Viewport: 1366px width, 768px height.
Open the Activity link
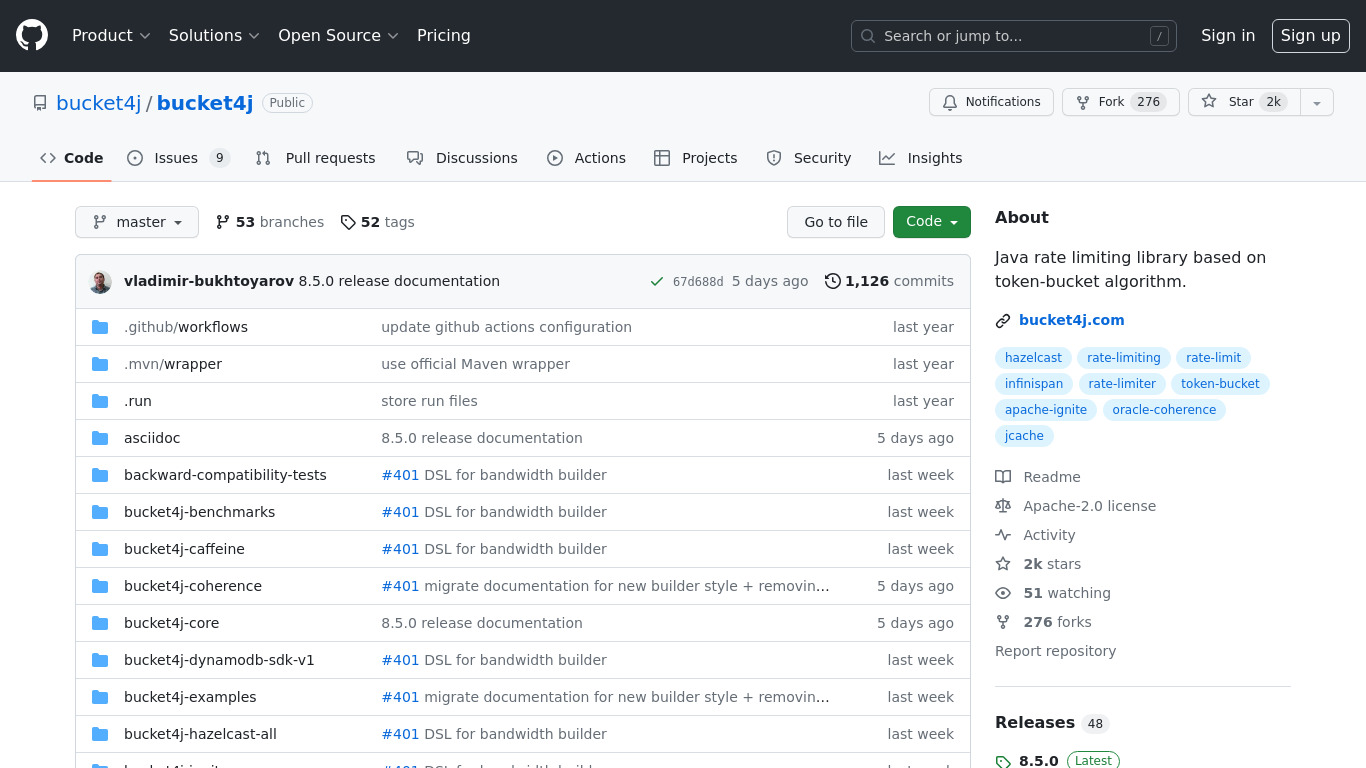(x=1035, y=535)
